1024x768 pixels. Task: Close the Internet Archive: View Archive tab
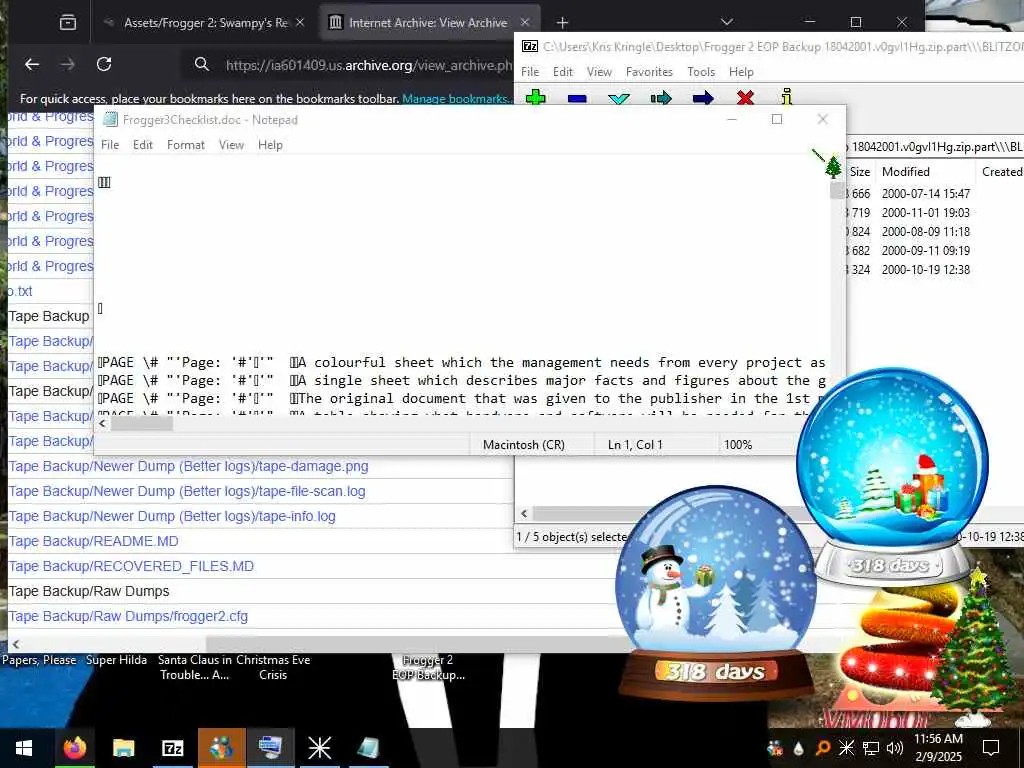click(524, 22)
